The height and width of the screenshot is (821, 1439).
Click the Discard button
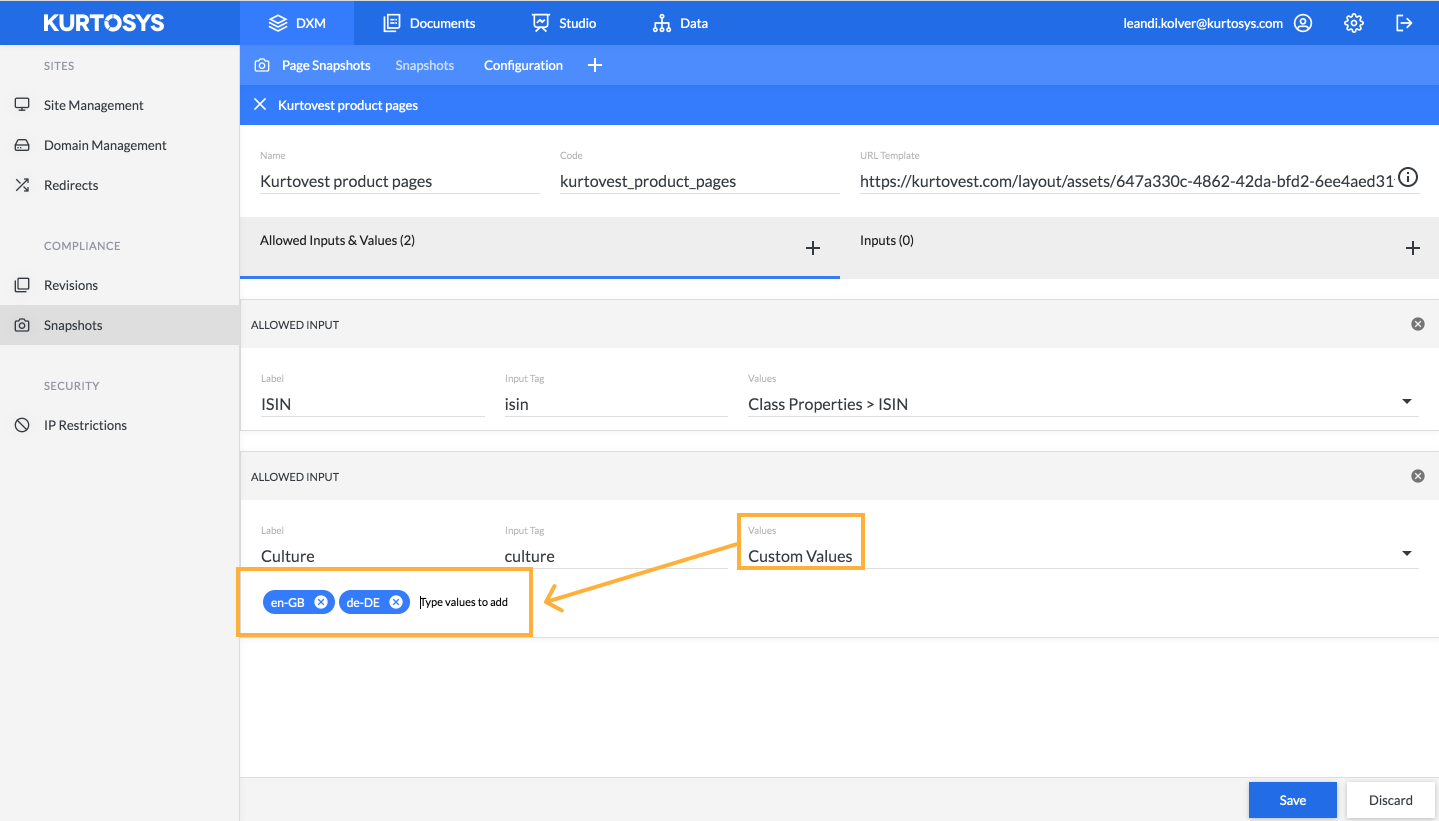1390,800
